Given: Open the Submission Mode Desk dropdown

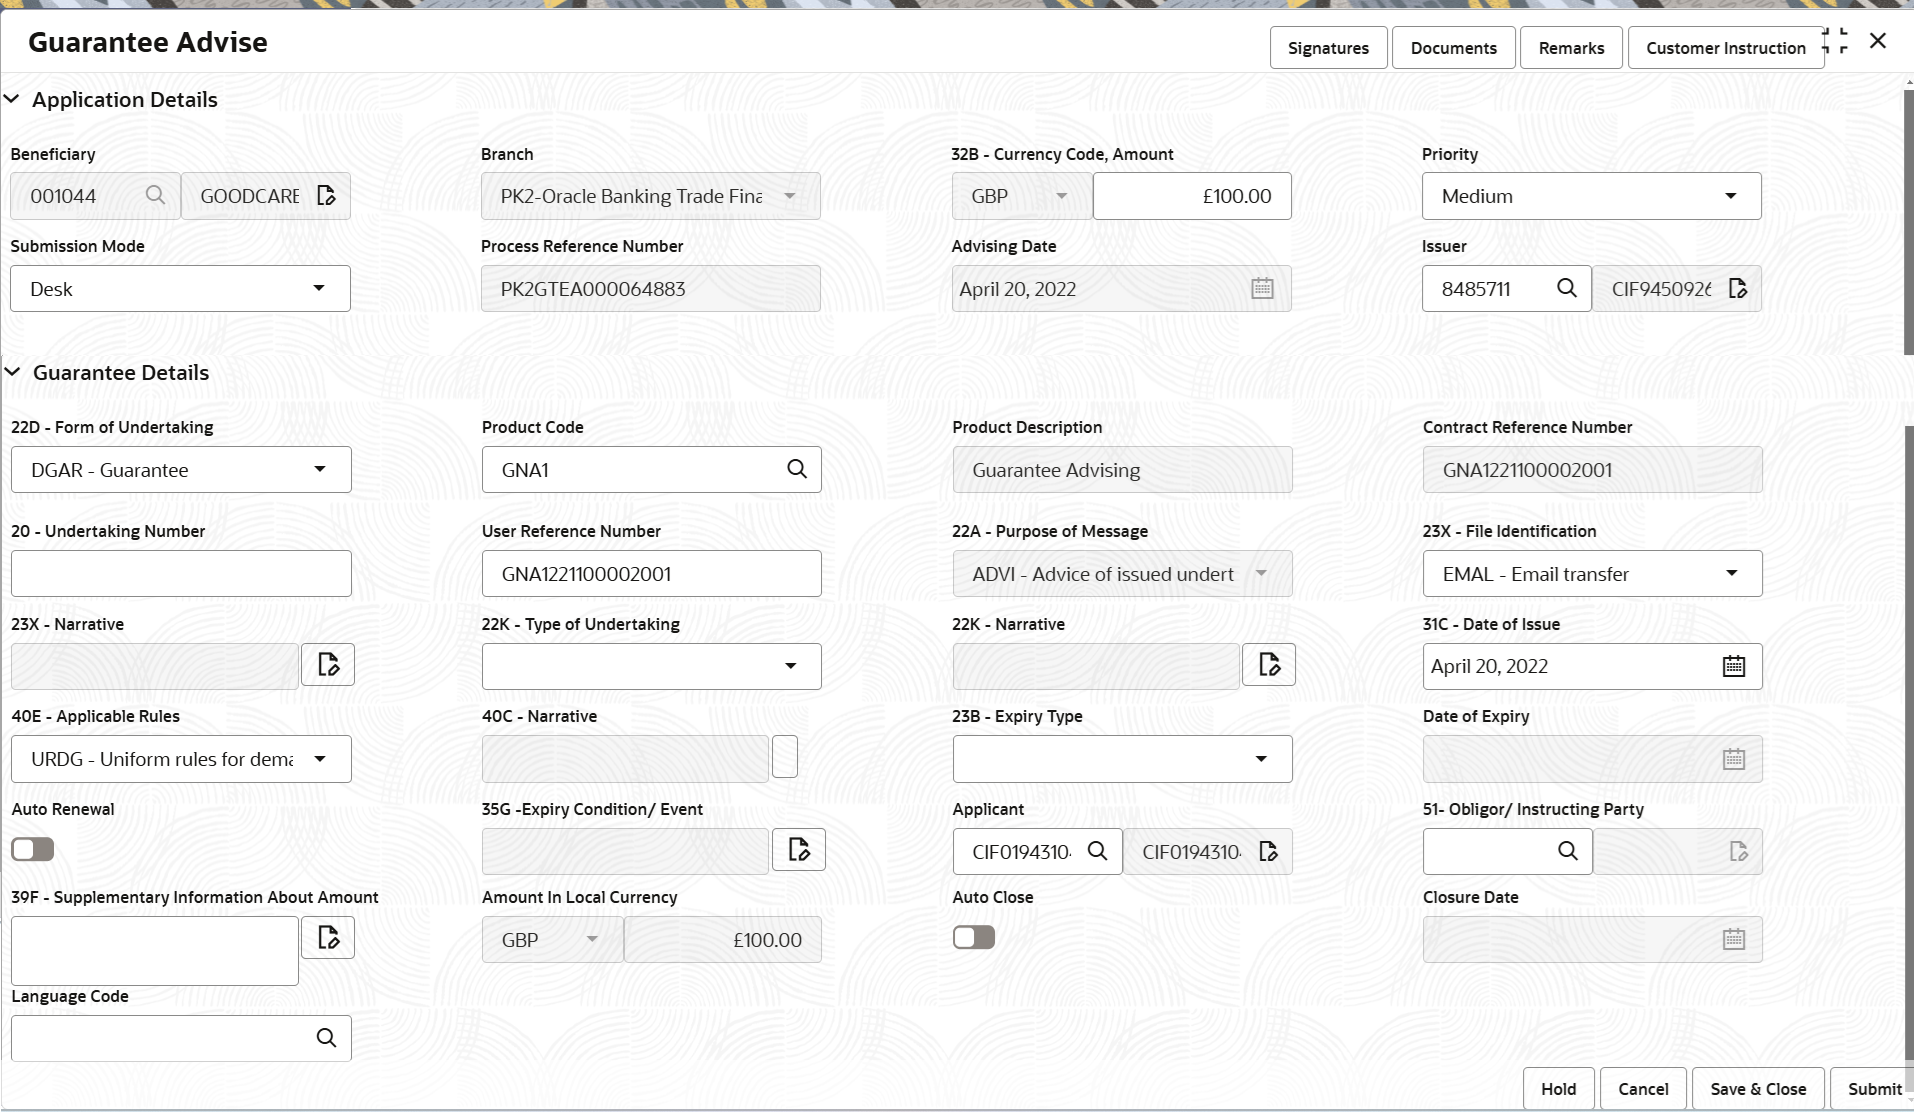Looking at the screenshot, I should [x=180, y=288].
